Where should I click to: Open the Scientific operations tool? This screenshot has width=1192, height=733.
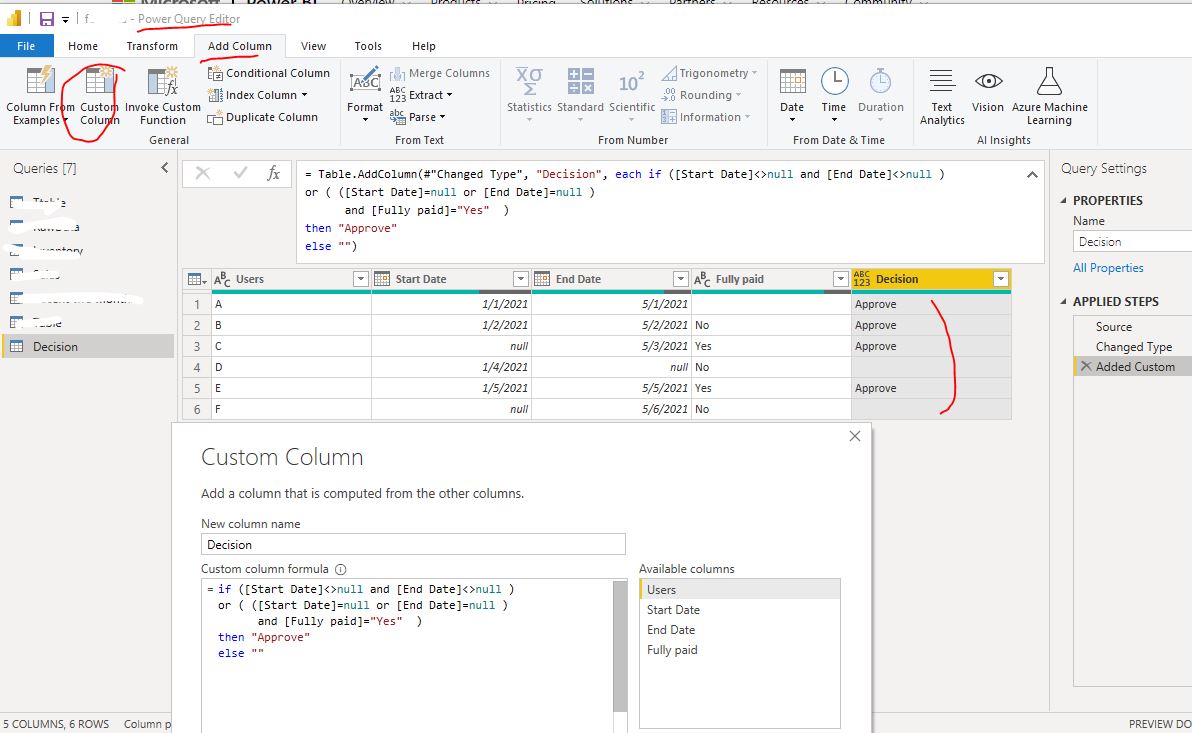[632, 94]
